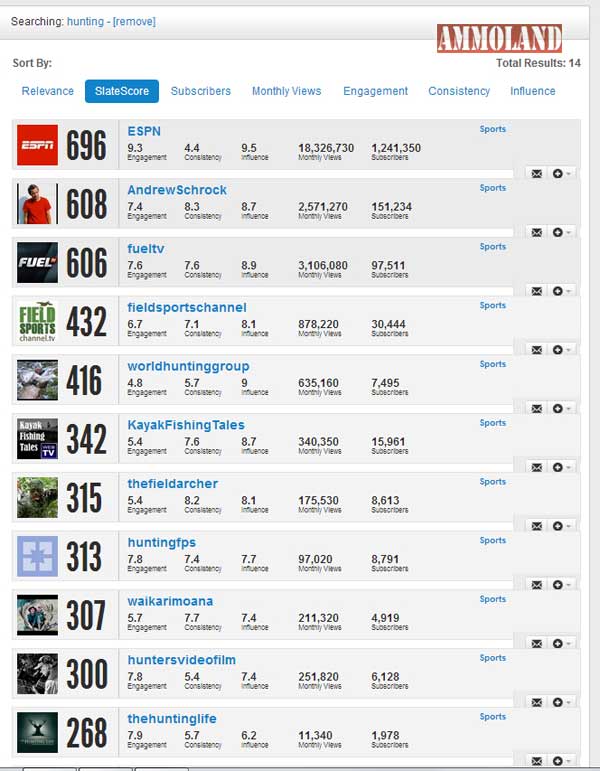This screenshot has height=771, width=600.
Task: Click the ESPN logo thumbnail
Action: pos(38,145)
